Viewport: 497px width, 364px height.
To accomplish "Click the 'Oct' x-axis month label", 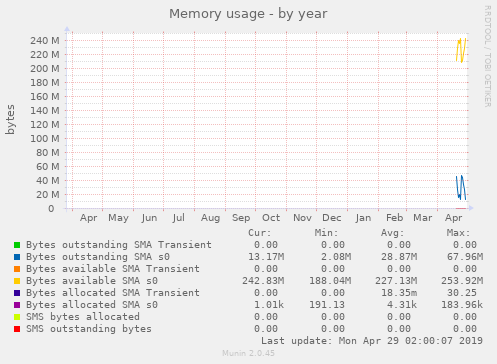I will tap(271, 218).
